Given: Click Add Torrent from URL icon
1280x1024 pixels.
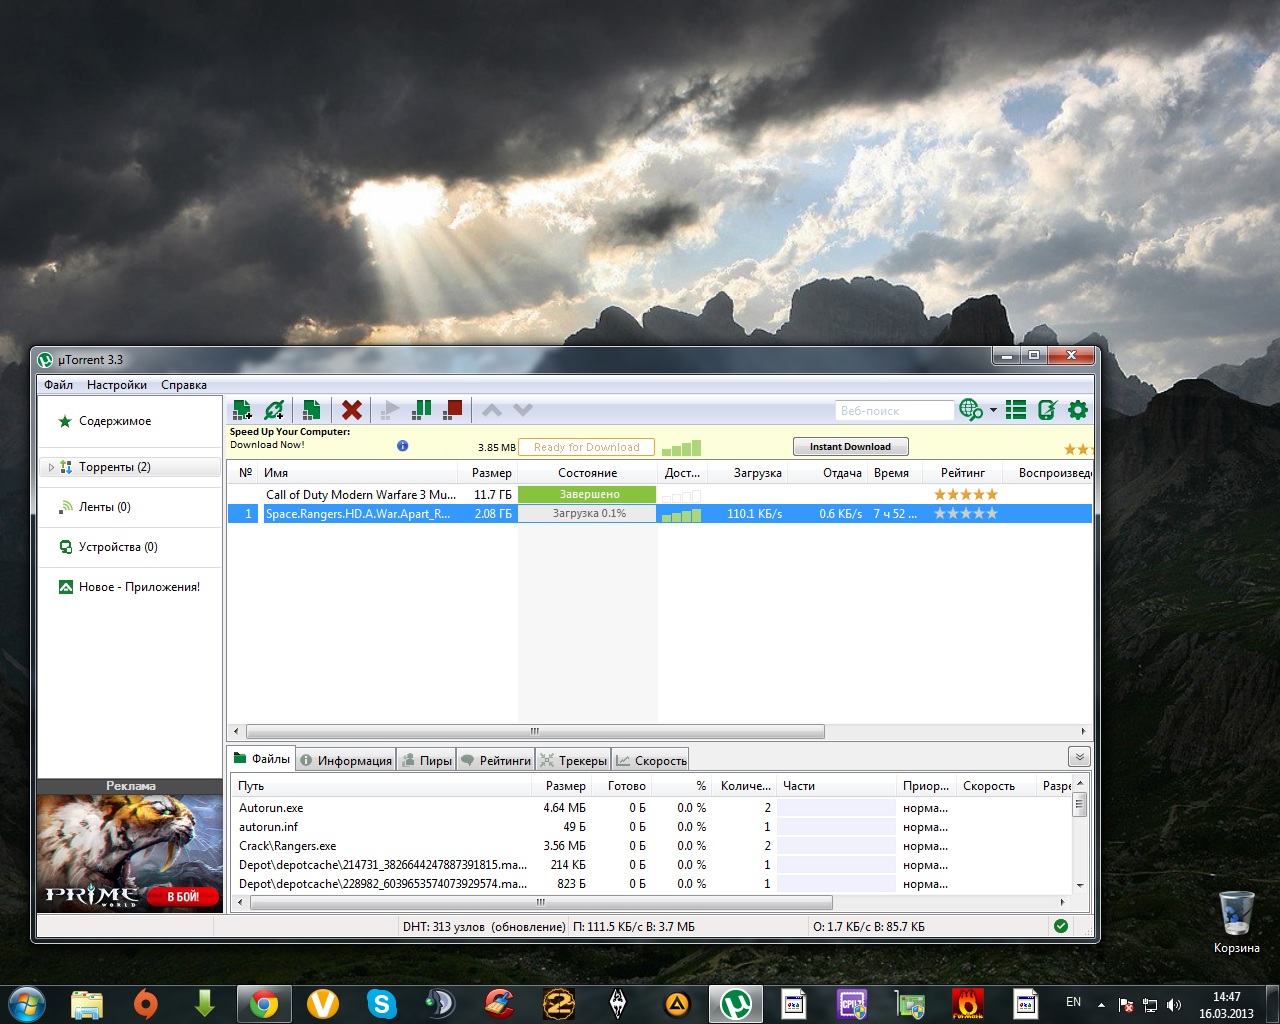Looking at the screenshot, I should (x=274, y=410).
